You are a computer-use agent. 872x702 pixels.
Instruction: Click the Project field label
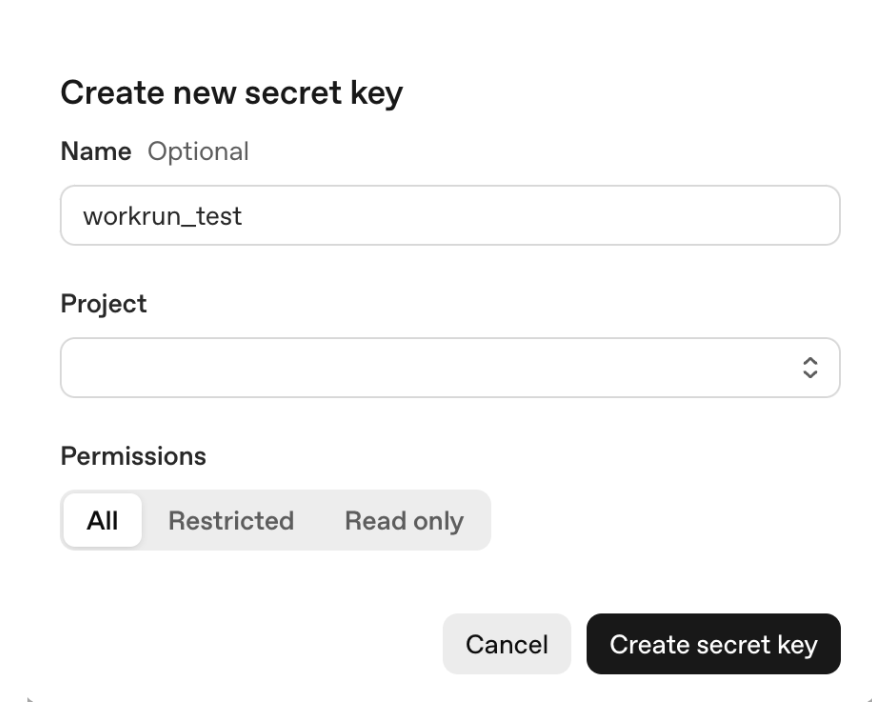[x=104, y=304]
